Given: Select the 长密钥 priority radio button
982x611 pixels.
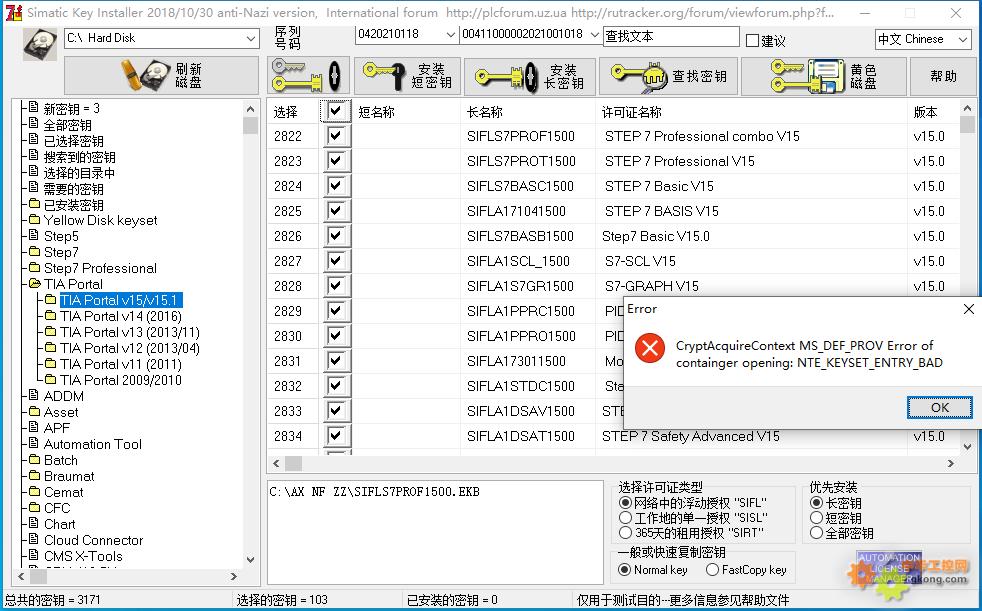Looking at the screenshot, I should pos(816,503).
